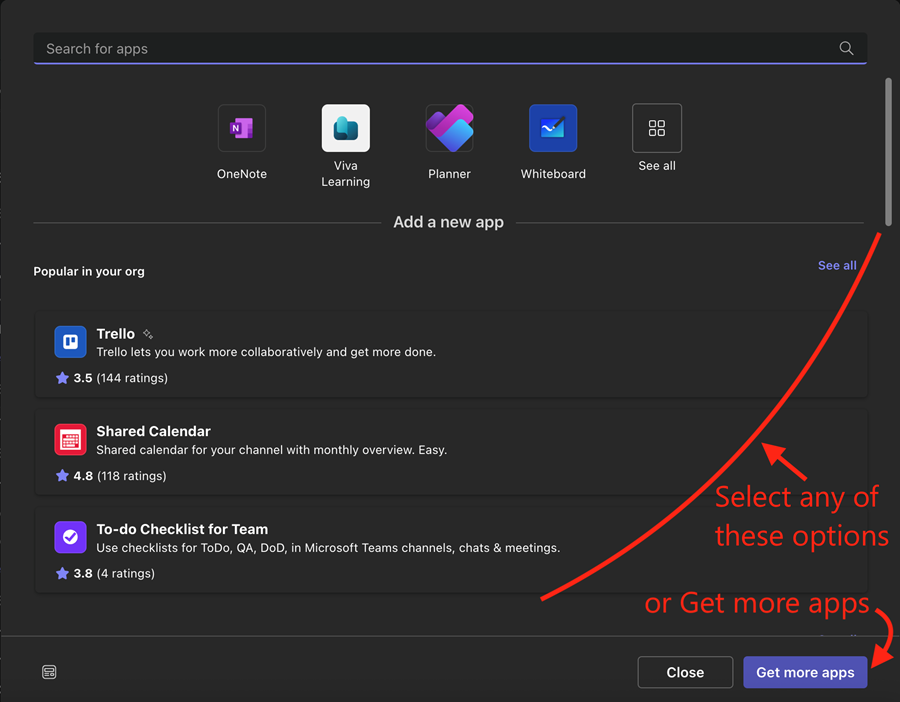Click the Popular in your org heading
The width and height of the screenshot is (900, 702).
click(x=89, y=271)
